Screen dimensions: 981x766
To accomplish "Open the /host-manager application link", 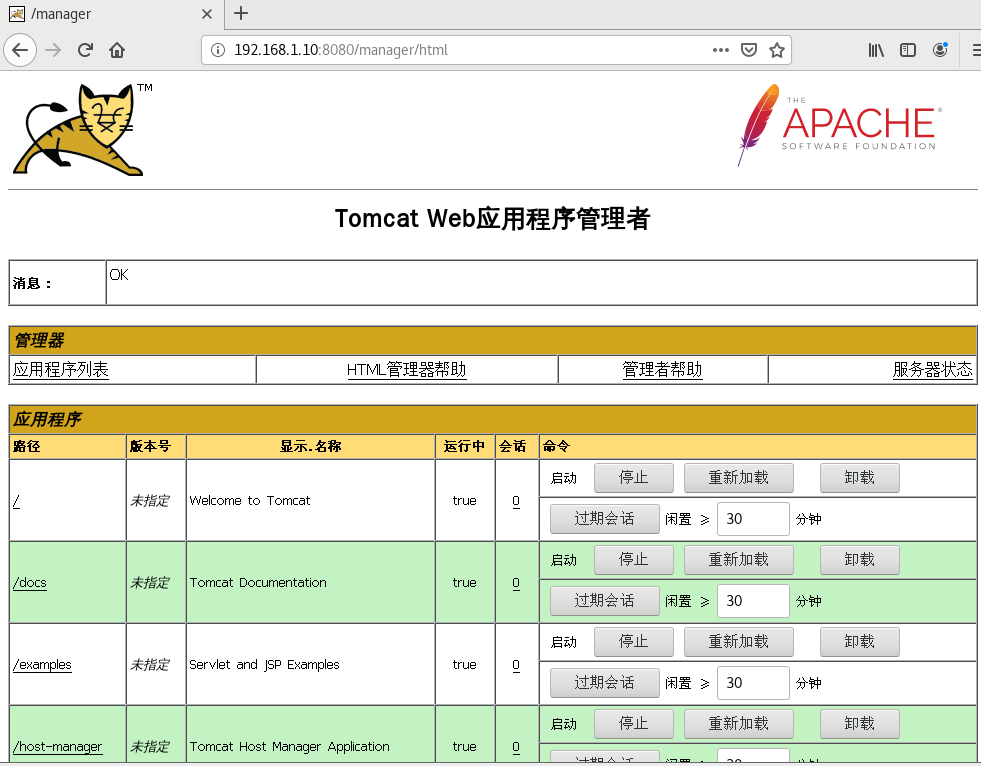I will point(58,747).
